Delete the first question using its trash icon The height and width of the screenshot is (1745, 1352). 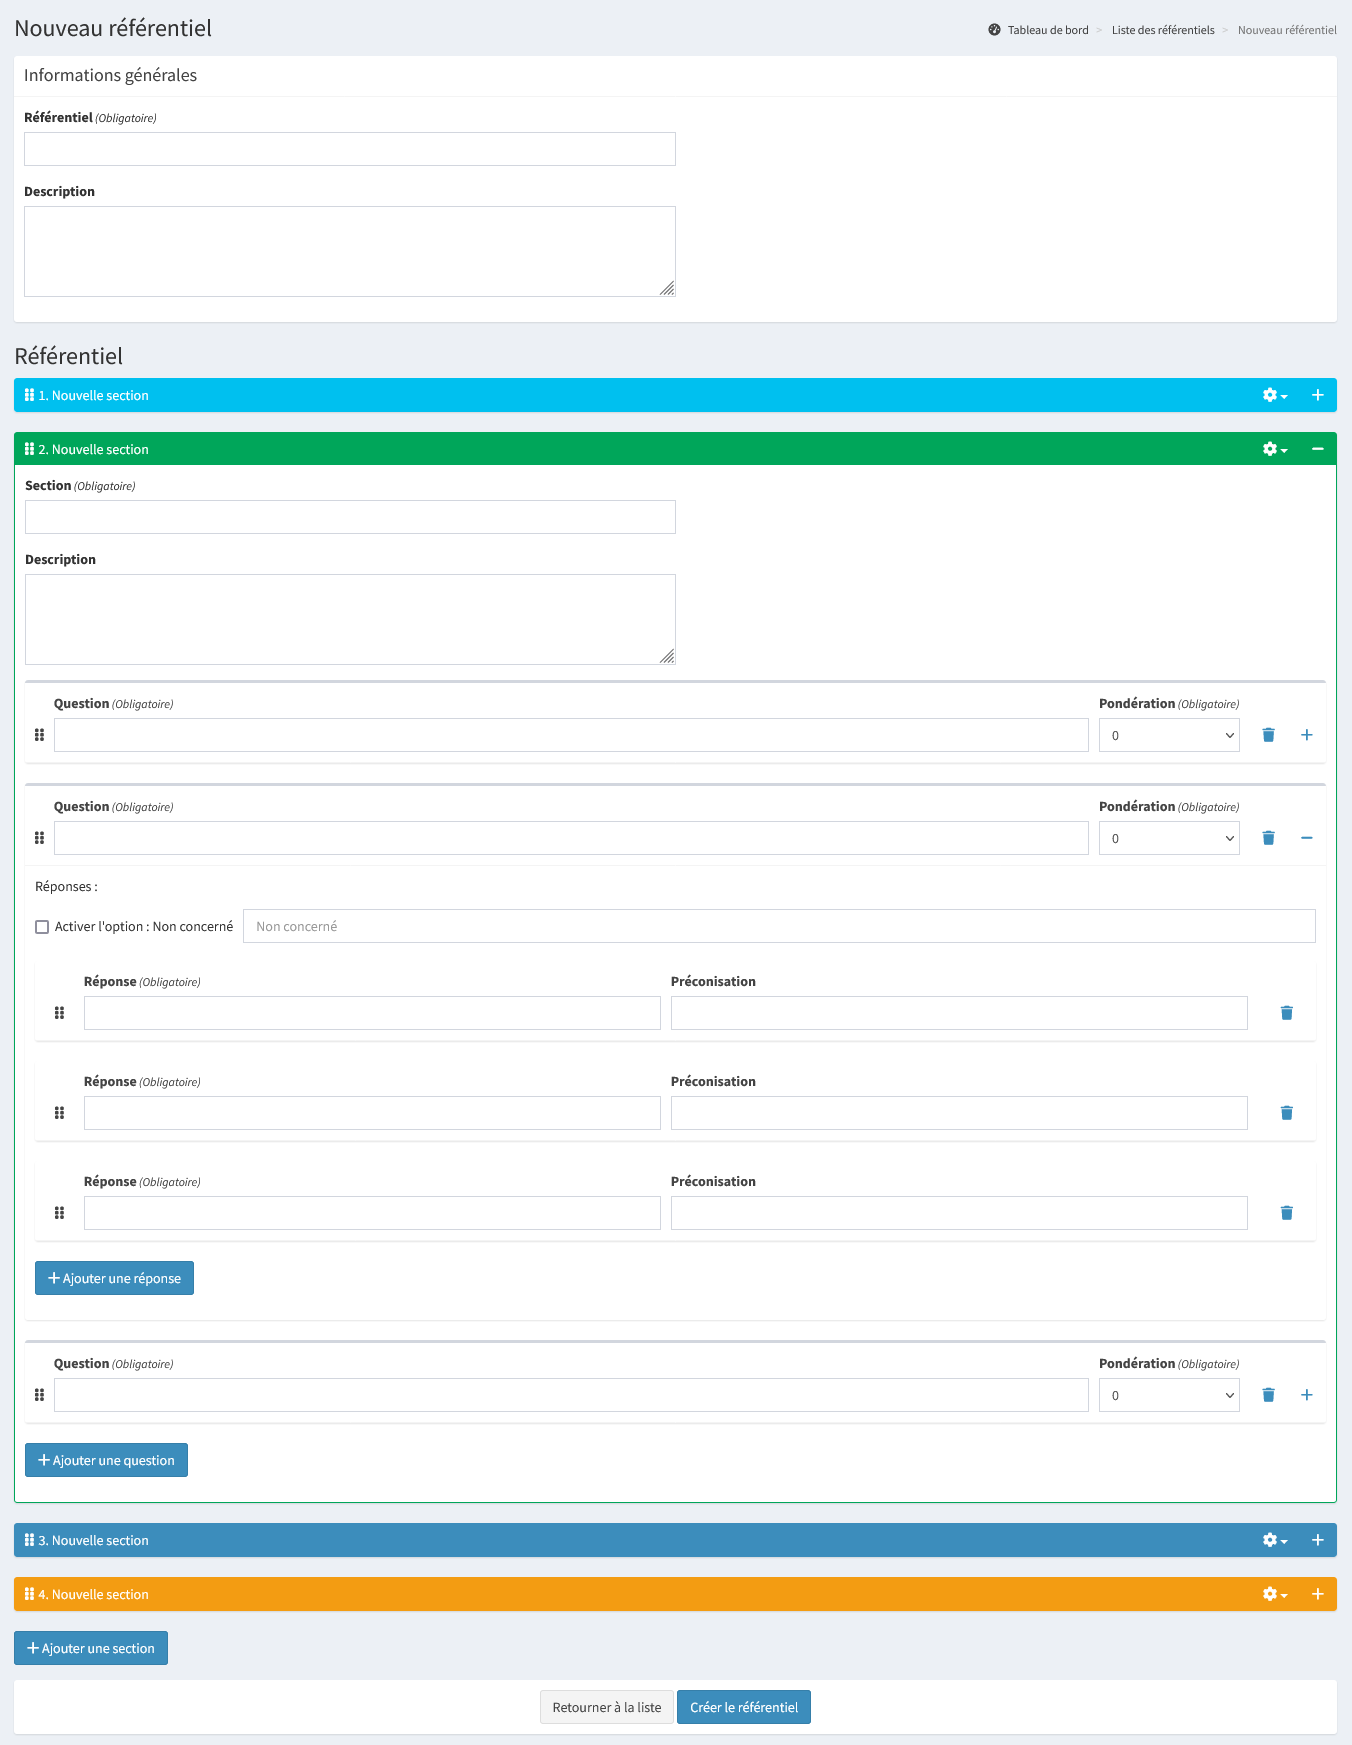1268,735
